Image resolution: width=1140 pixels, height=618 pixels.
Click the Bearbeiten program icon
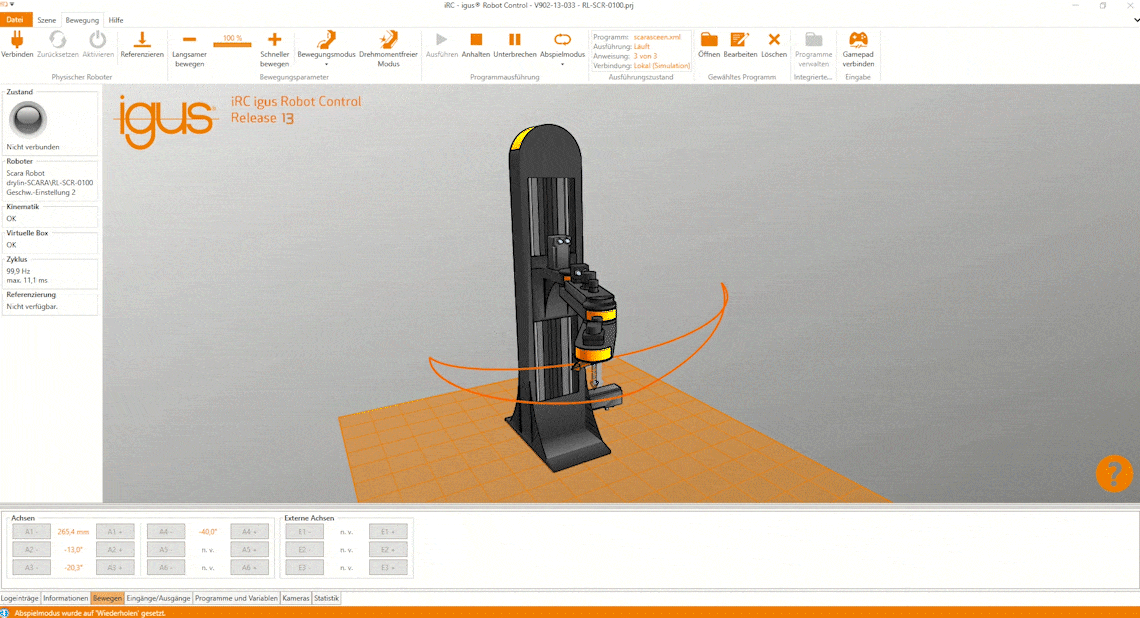tap(740, 39)
